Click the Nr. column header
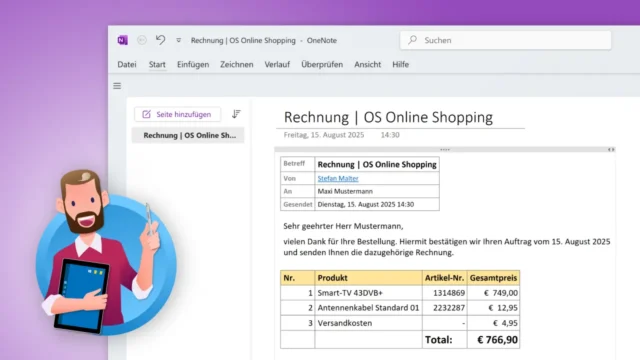This screenshot has width=640, height=360. [x=298, y=278]
